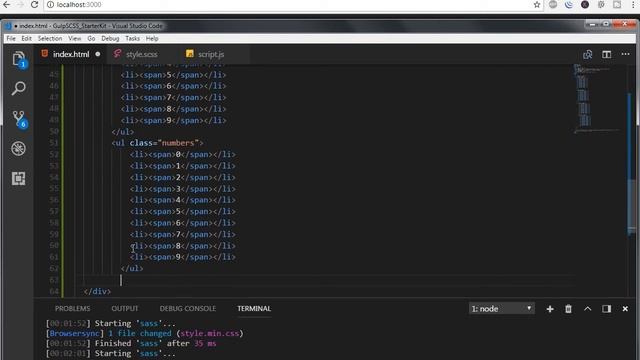Open the Explorer view in activity bar
Viewport: 640px width, 360px height.
(18, 60)
